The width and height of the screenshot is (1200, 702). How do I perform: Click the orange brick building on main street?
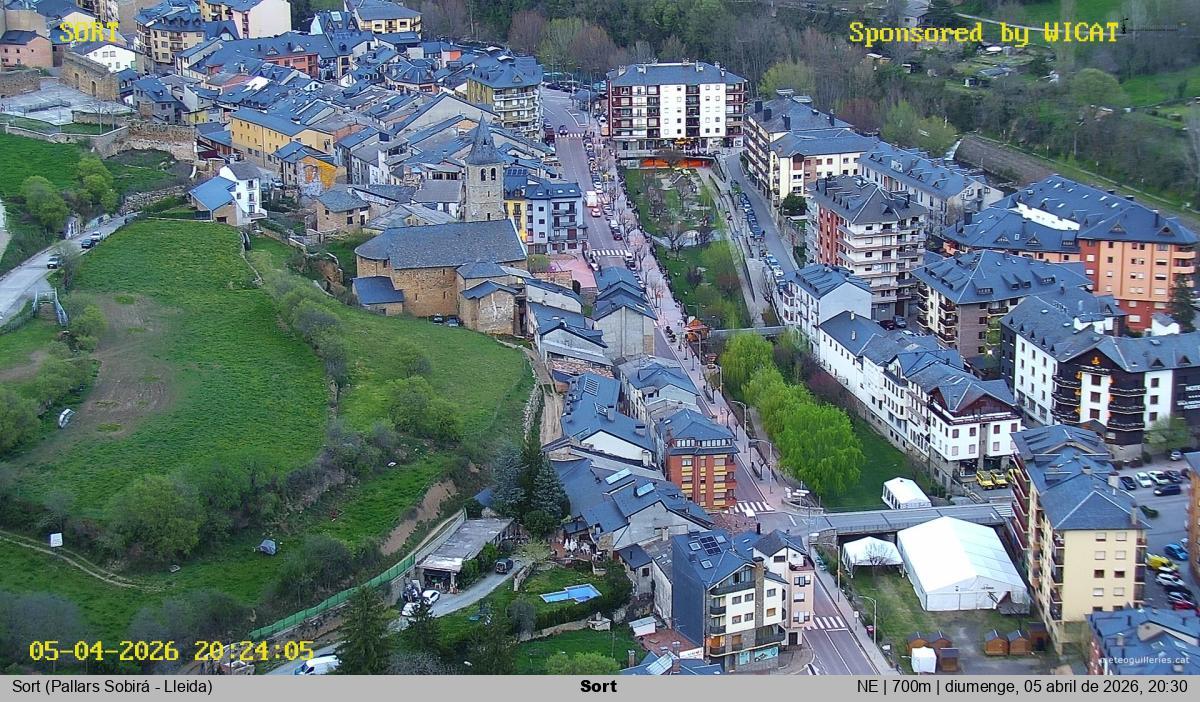[x=701, y=464]
